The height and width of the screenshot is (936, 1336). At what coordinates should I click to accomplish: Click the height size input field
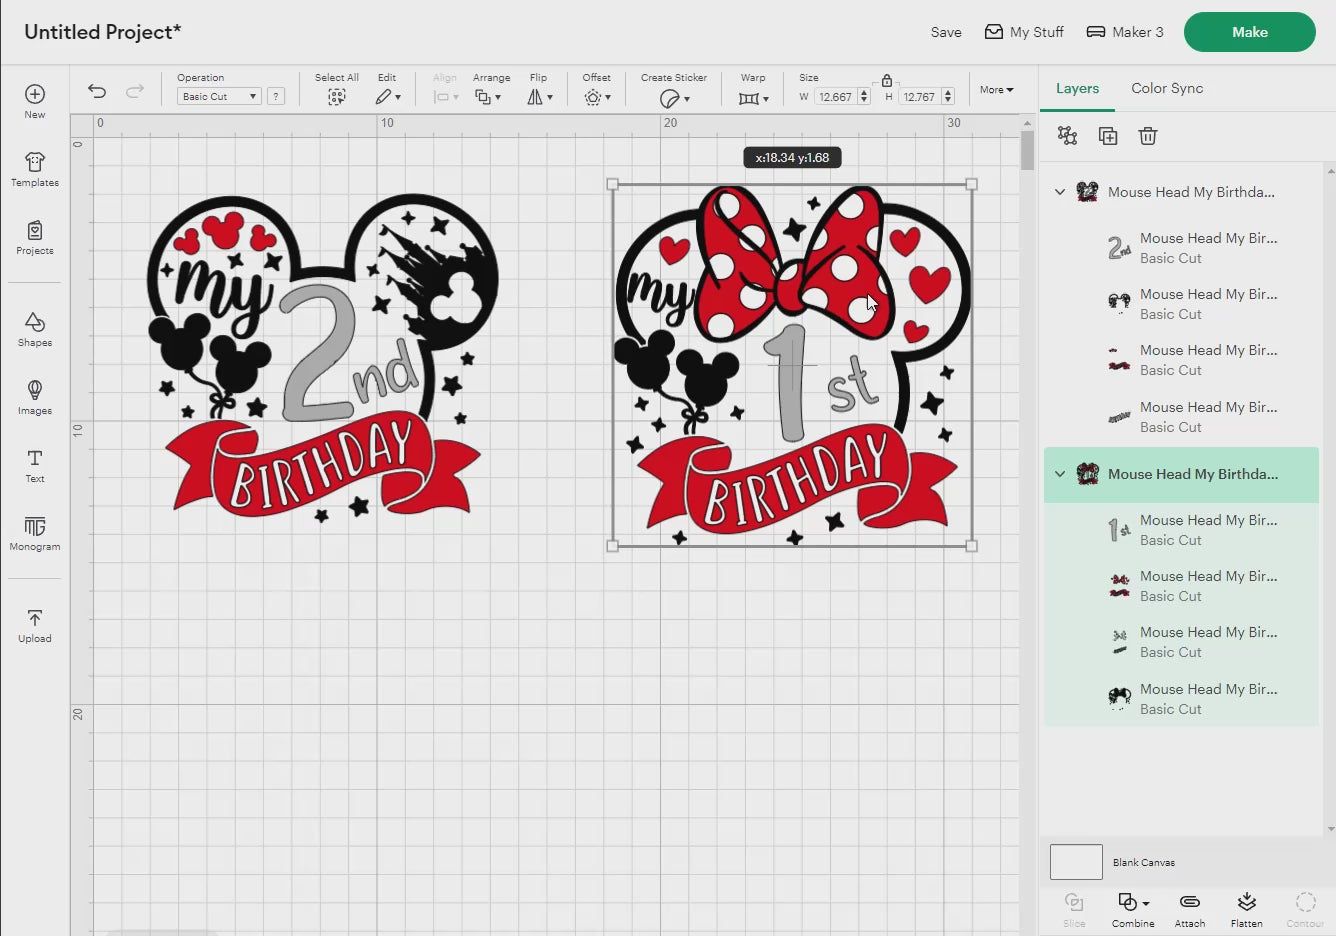919,97
